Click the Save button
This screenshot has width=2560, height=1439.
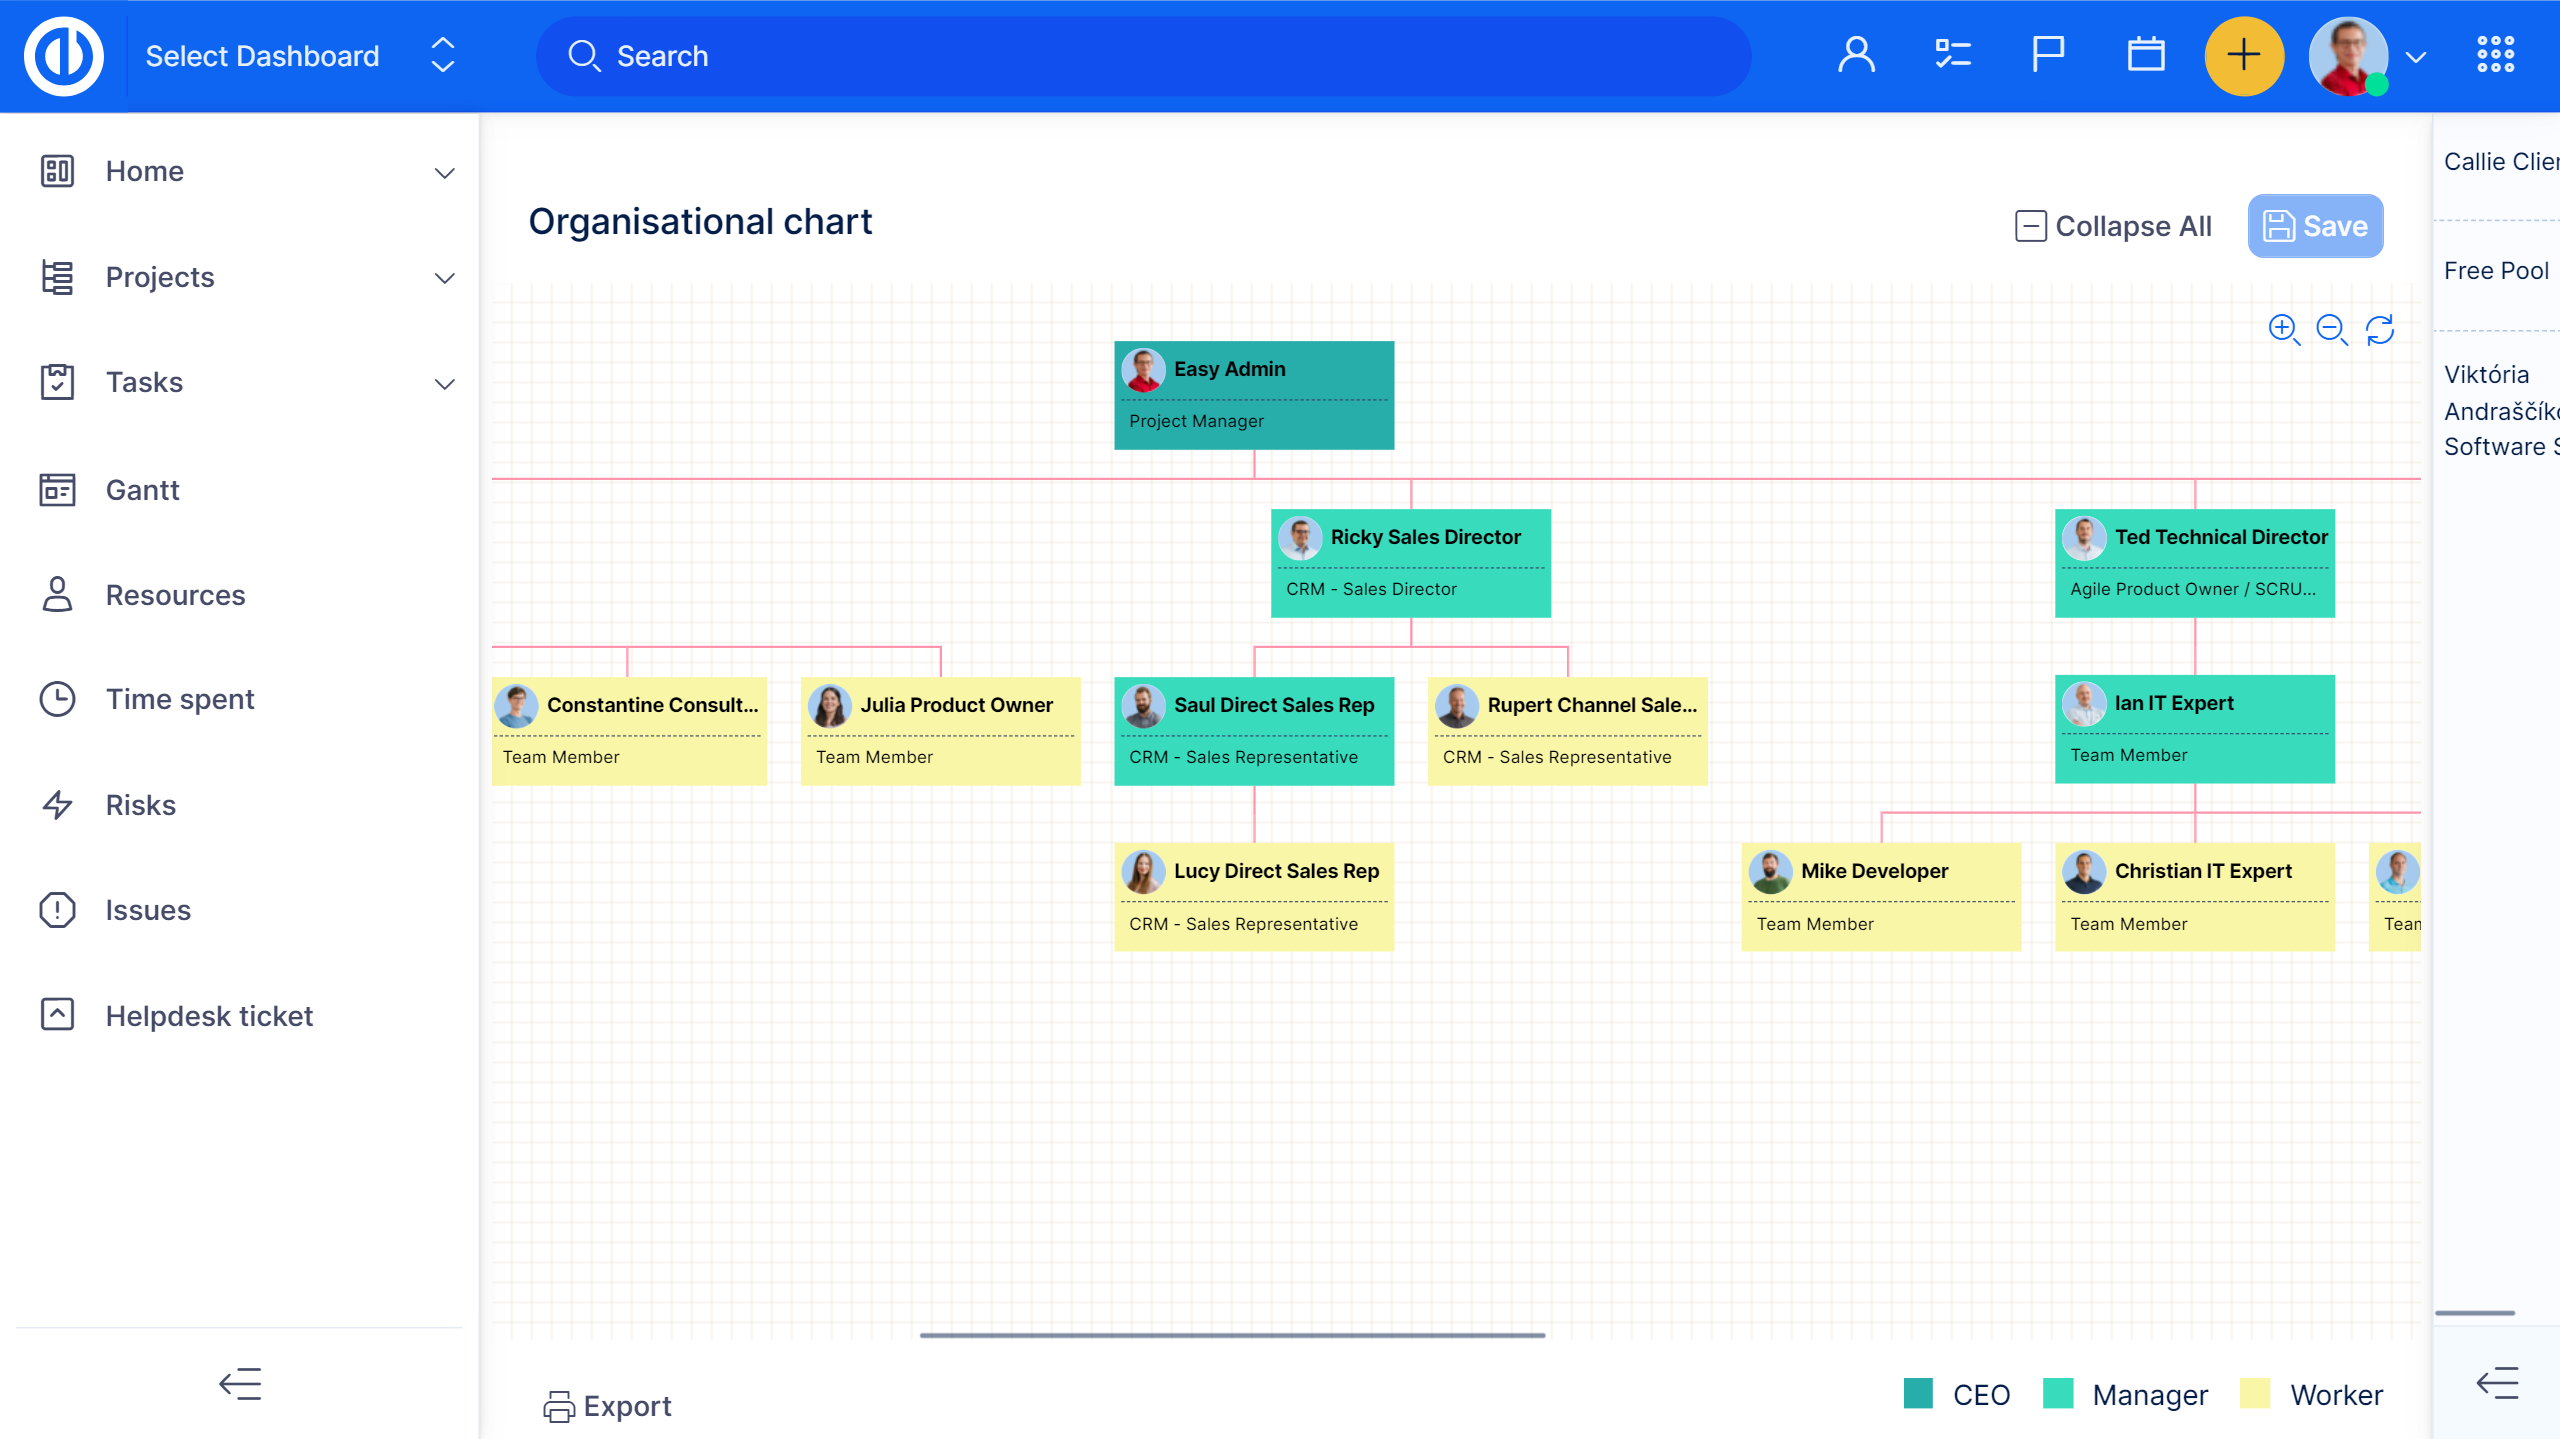point(2315,226)
